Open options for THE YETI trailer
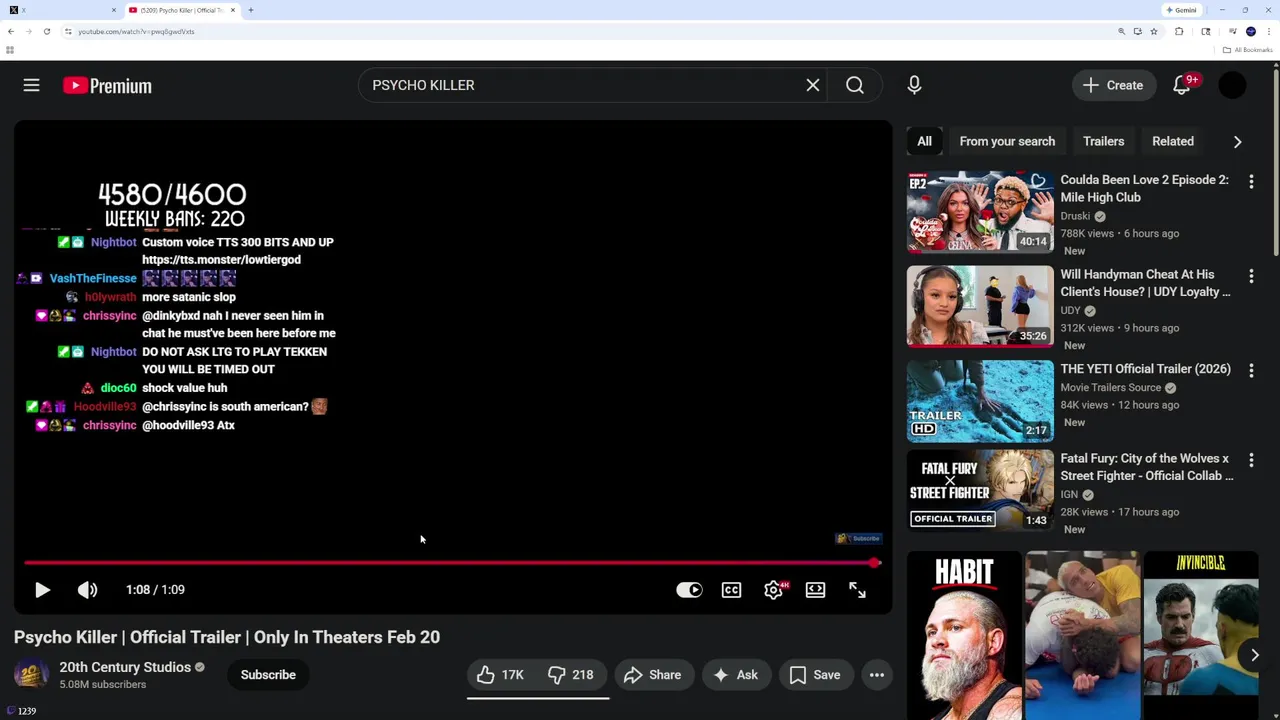1280x720 pixels. coord(1251,370)
